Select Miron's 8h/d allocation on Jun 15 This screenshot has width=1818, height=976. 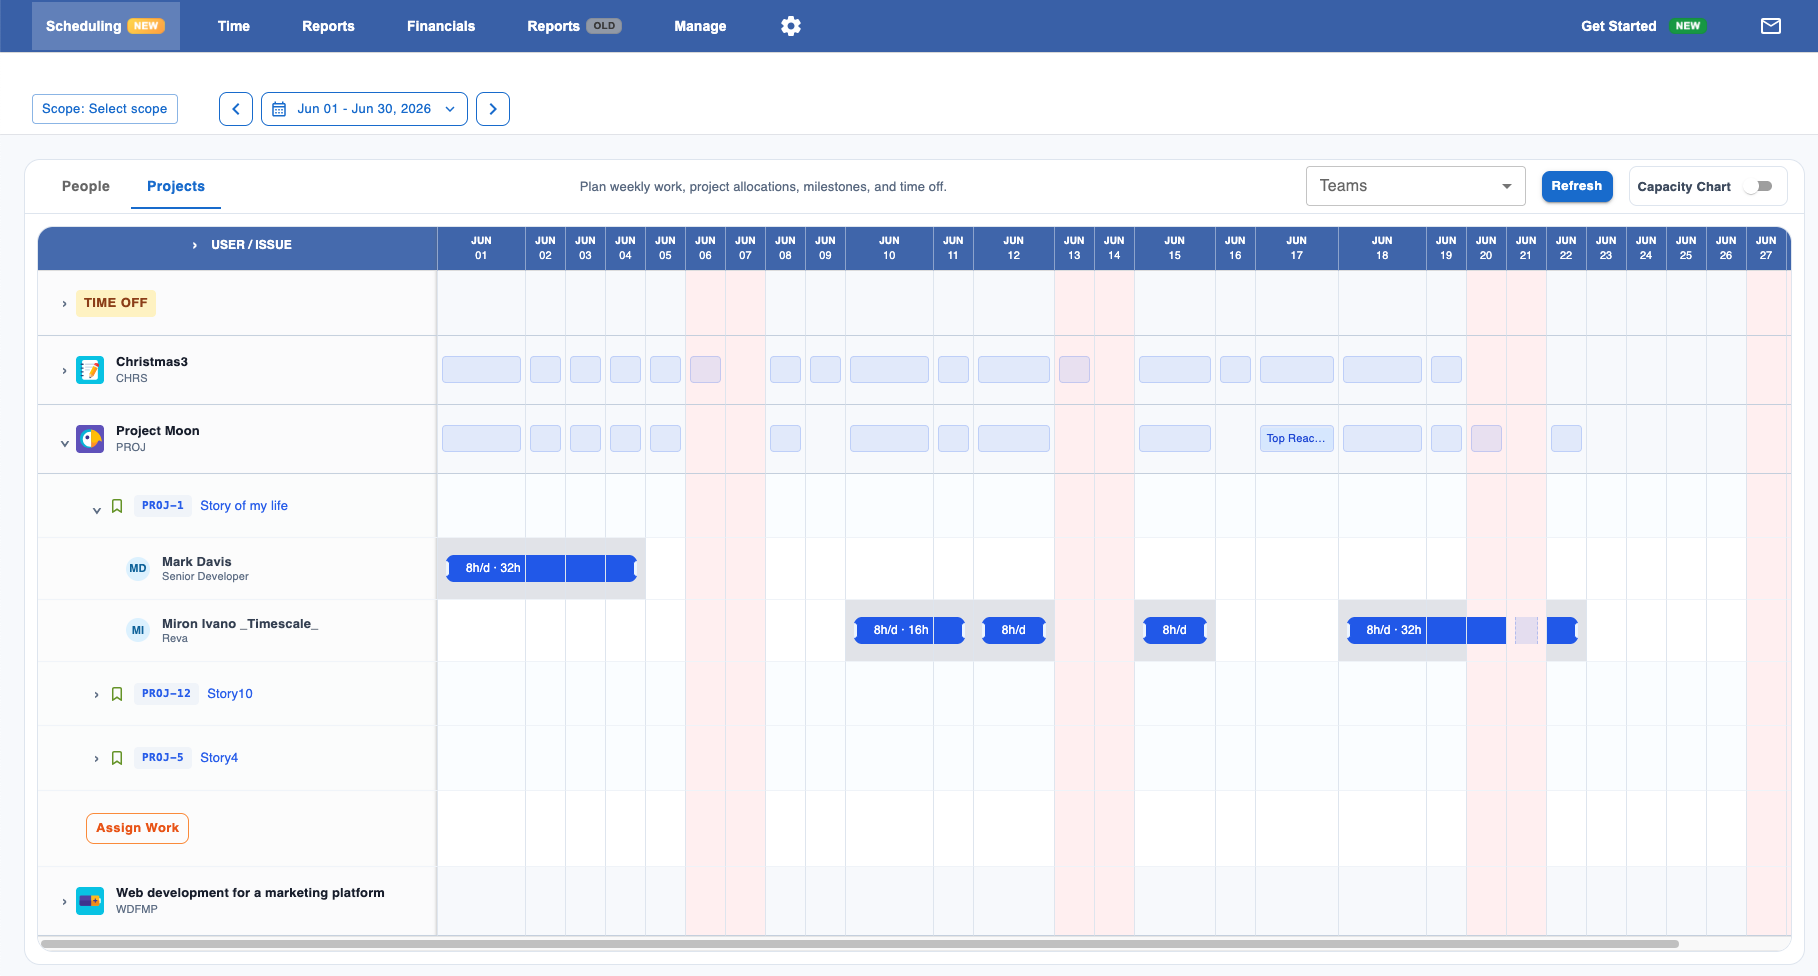1175,630
